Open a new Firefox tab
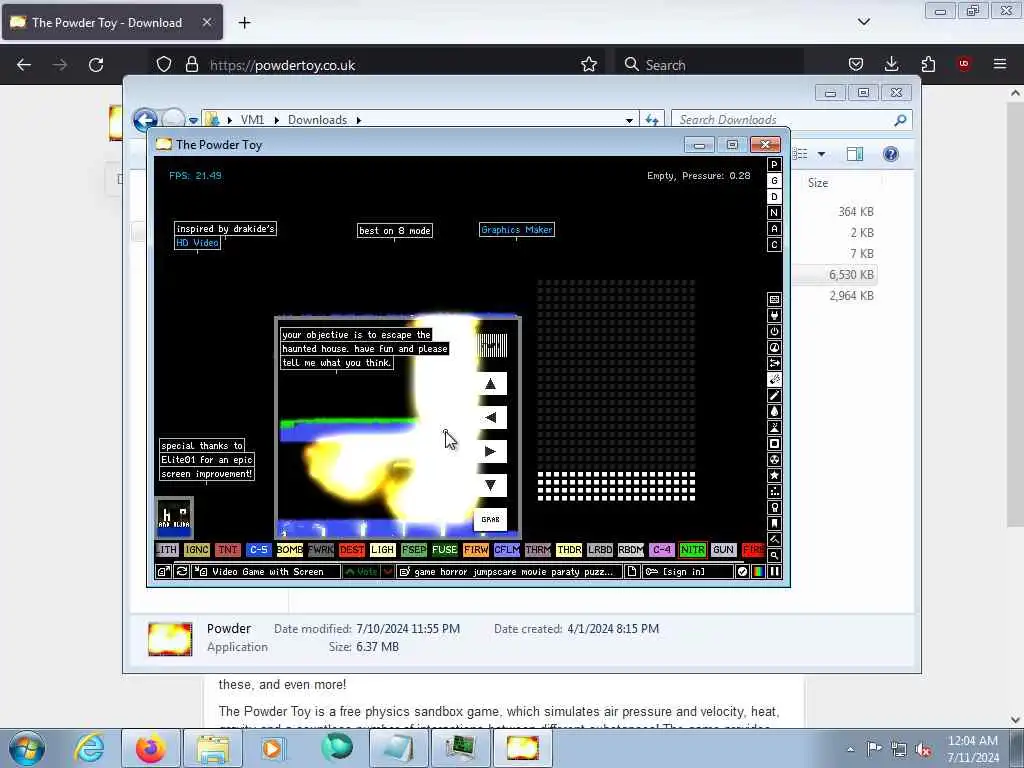The image size is (1024, 768). click(244, 23)
